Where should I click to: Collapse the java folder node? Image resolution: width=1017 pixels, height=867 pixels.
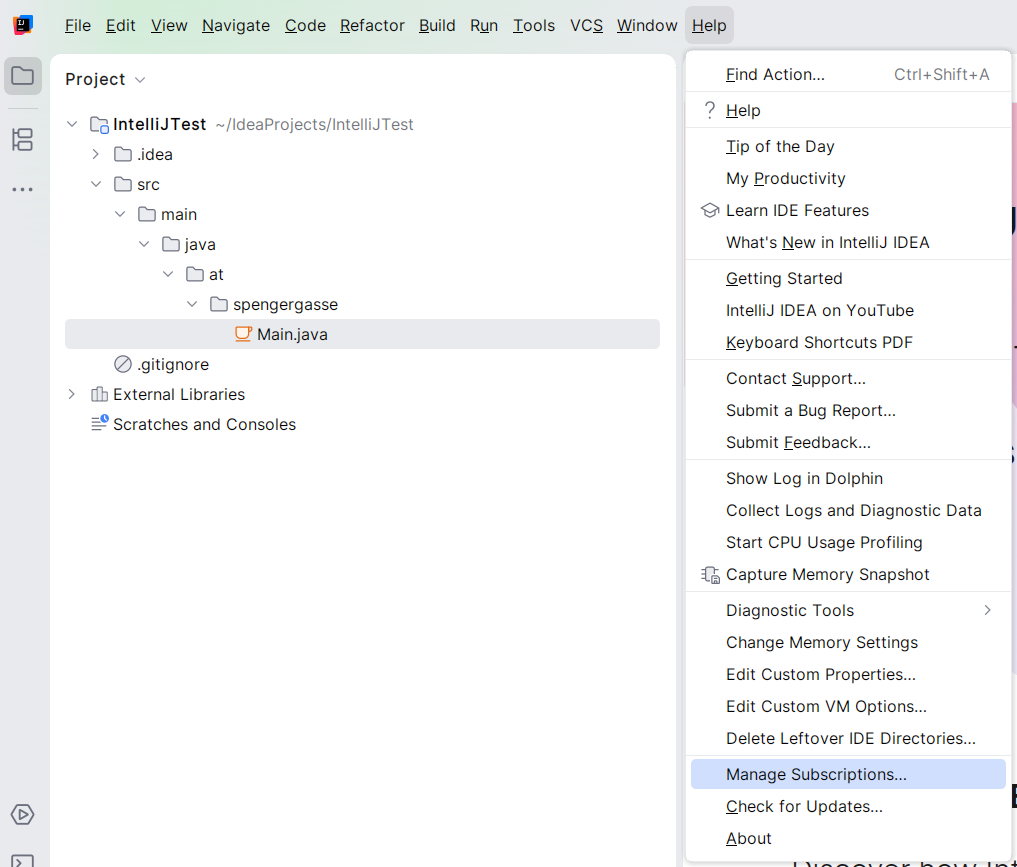point(144,244)
